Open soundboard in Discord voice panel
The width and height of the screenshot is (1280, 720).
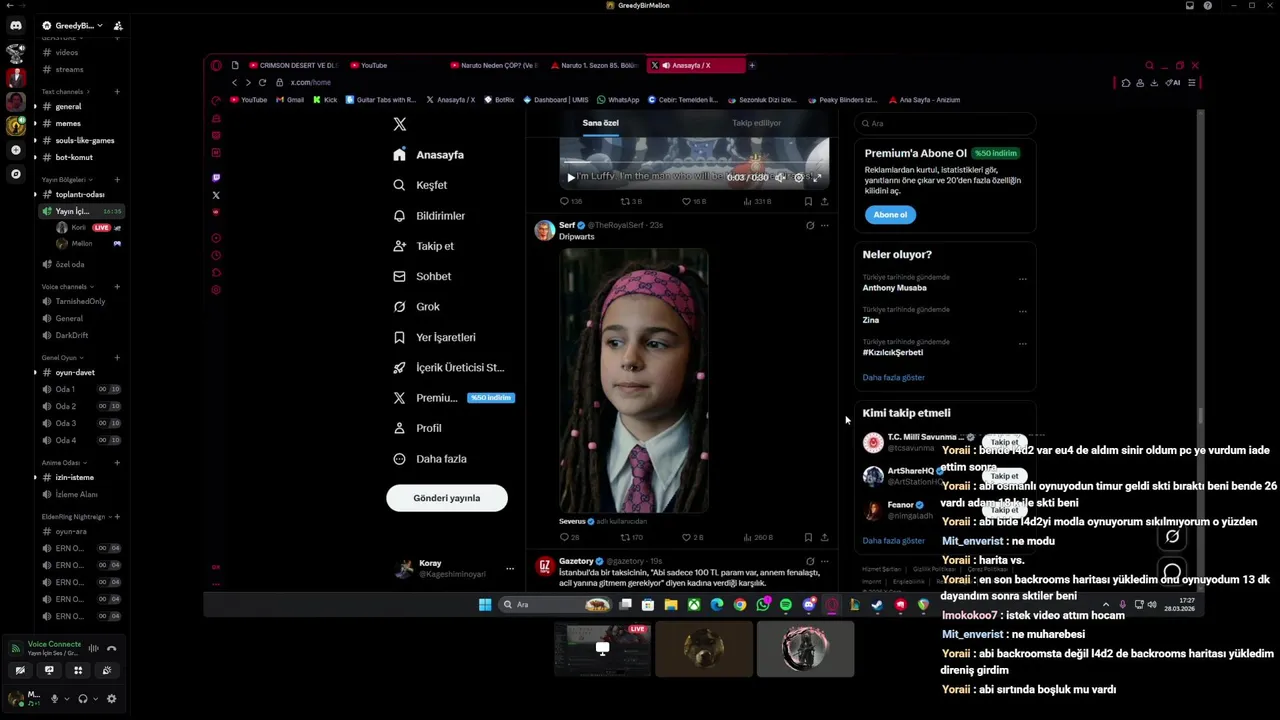click(x=107, y=671)
